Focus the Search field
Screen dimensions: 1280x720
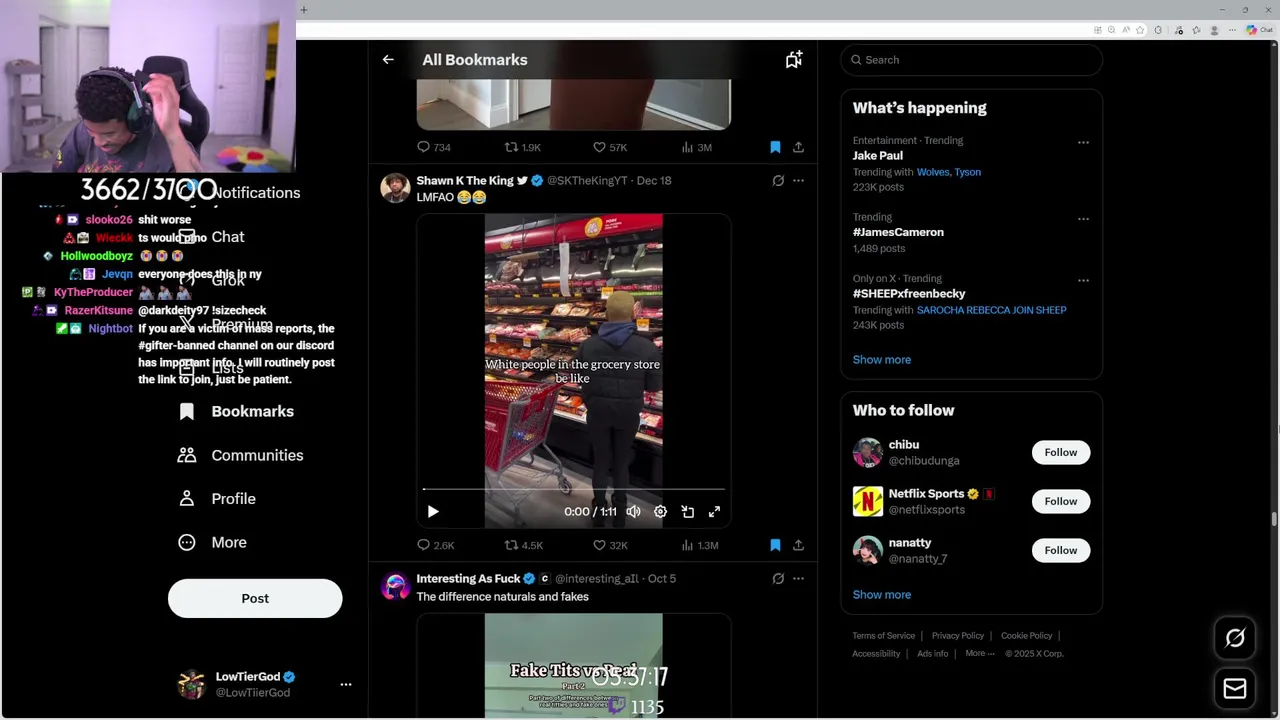pyautogui.click(x=971, y=60)
